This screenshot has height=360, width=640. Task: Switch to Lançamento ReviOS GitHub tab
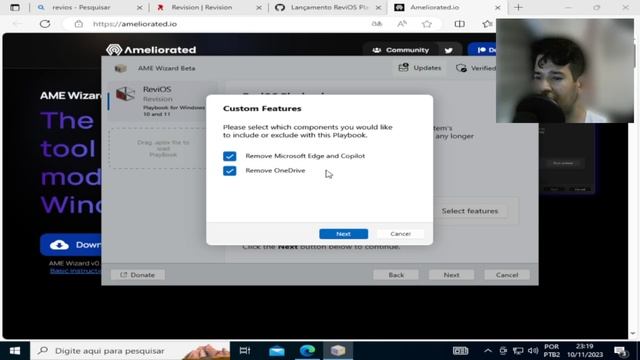(329, 7)
